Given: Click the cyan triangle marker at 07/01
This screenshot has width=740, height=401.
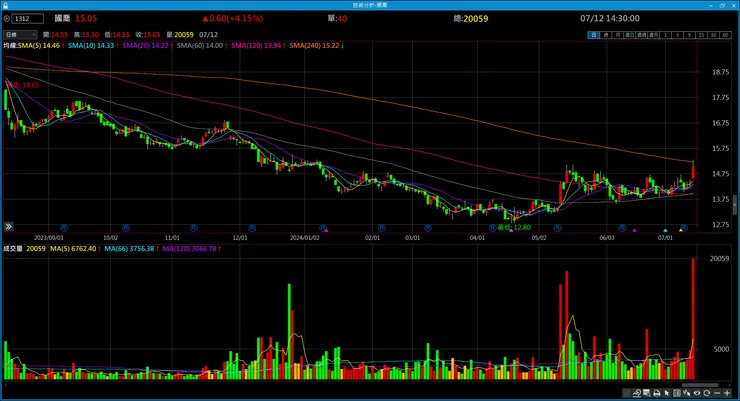Looking at the screenshot, I should 665,230.
